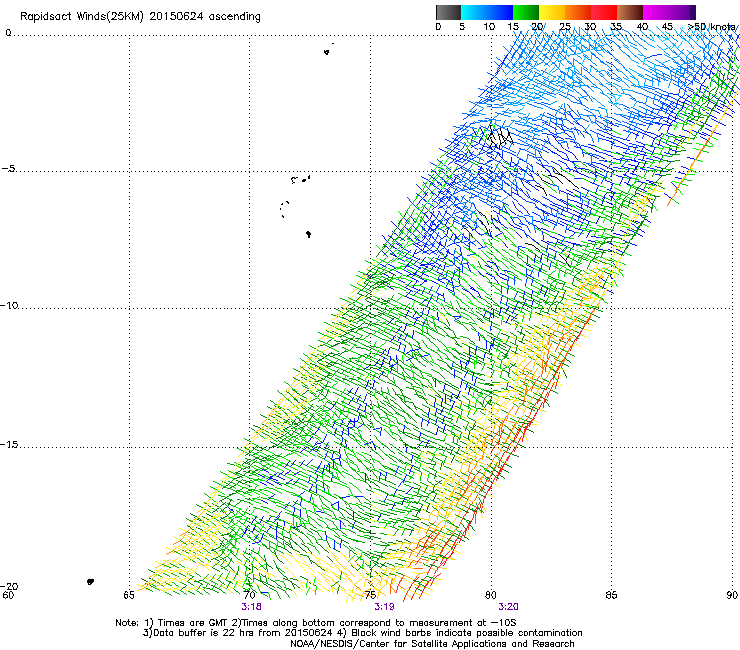Click the "-20" latitude axis label
This screenshot has height=650, width=740.
coord(9,586)
